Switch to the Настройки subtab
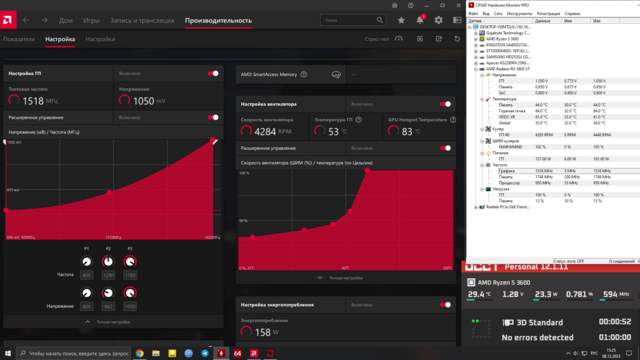 click(100, 39)
